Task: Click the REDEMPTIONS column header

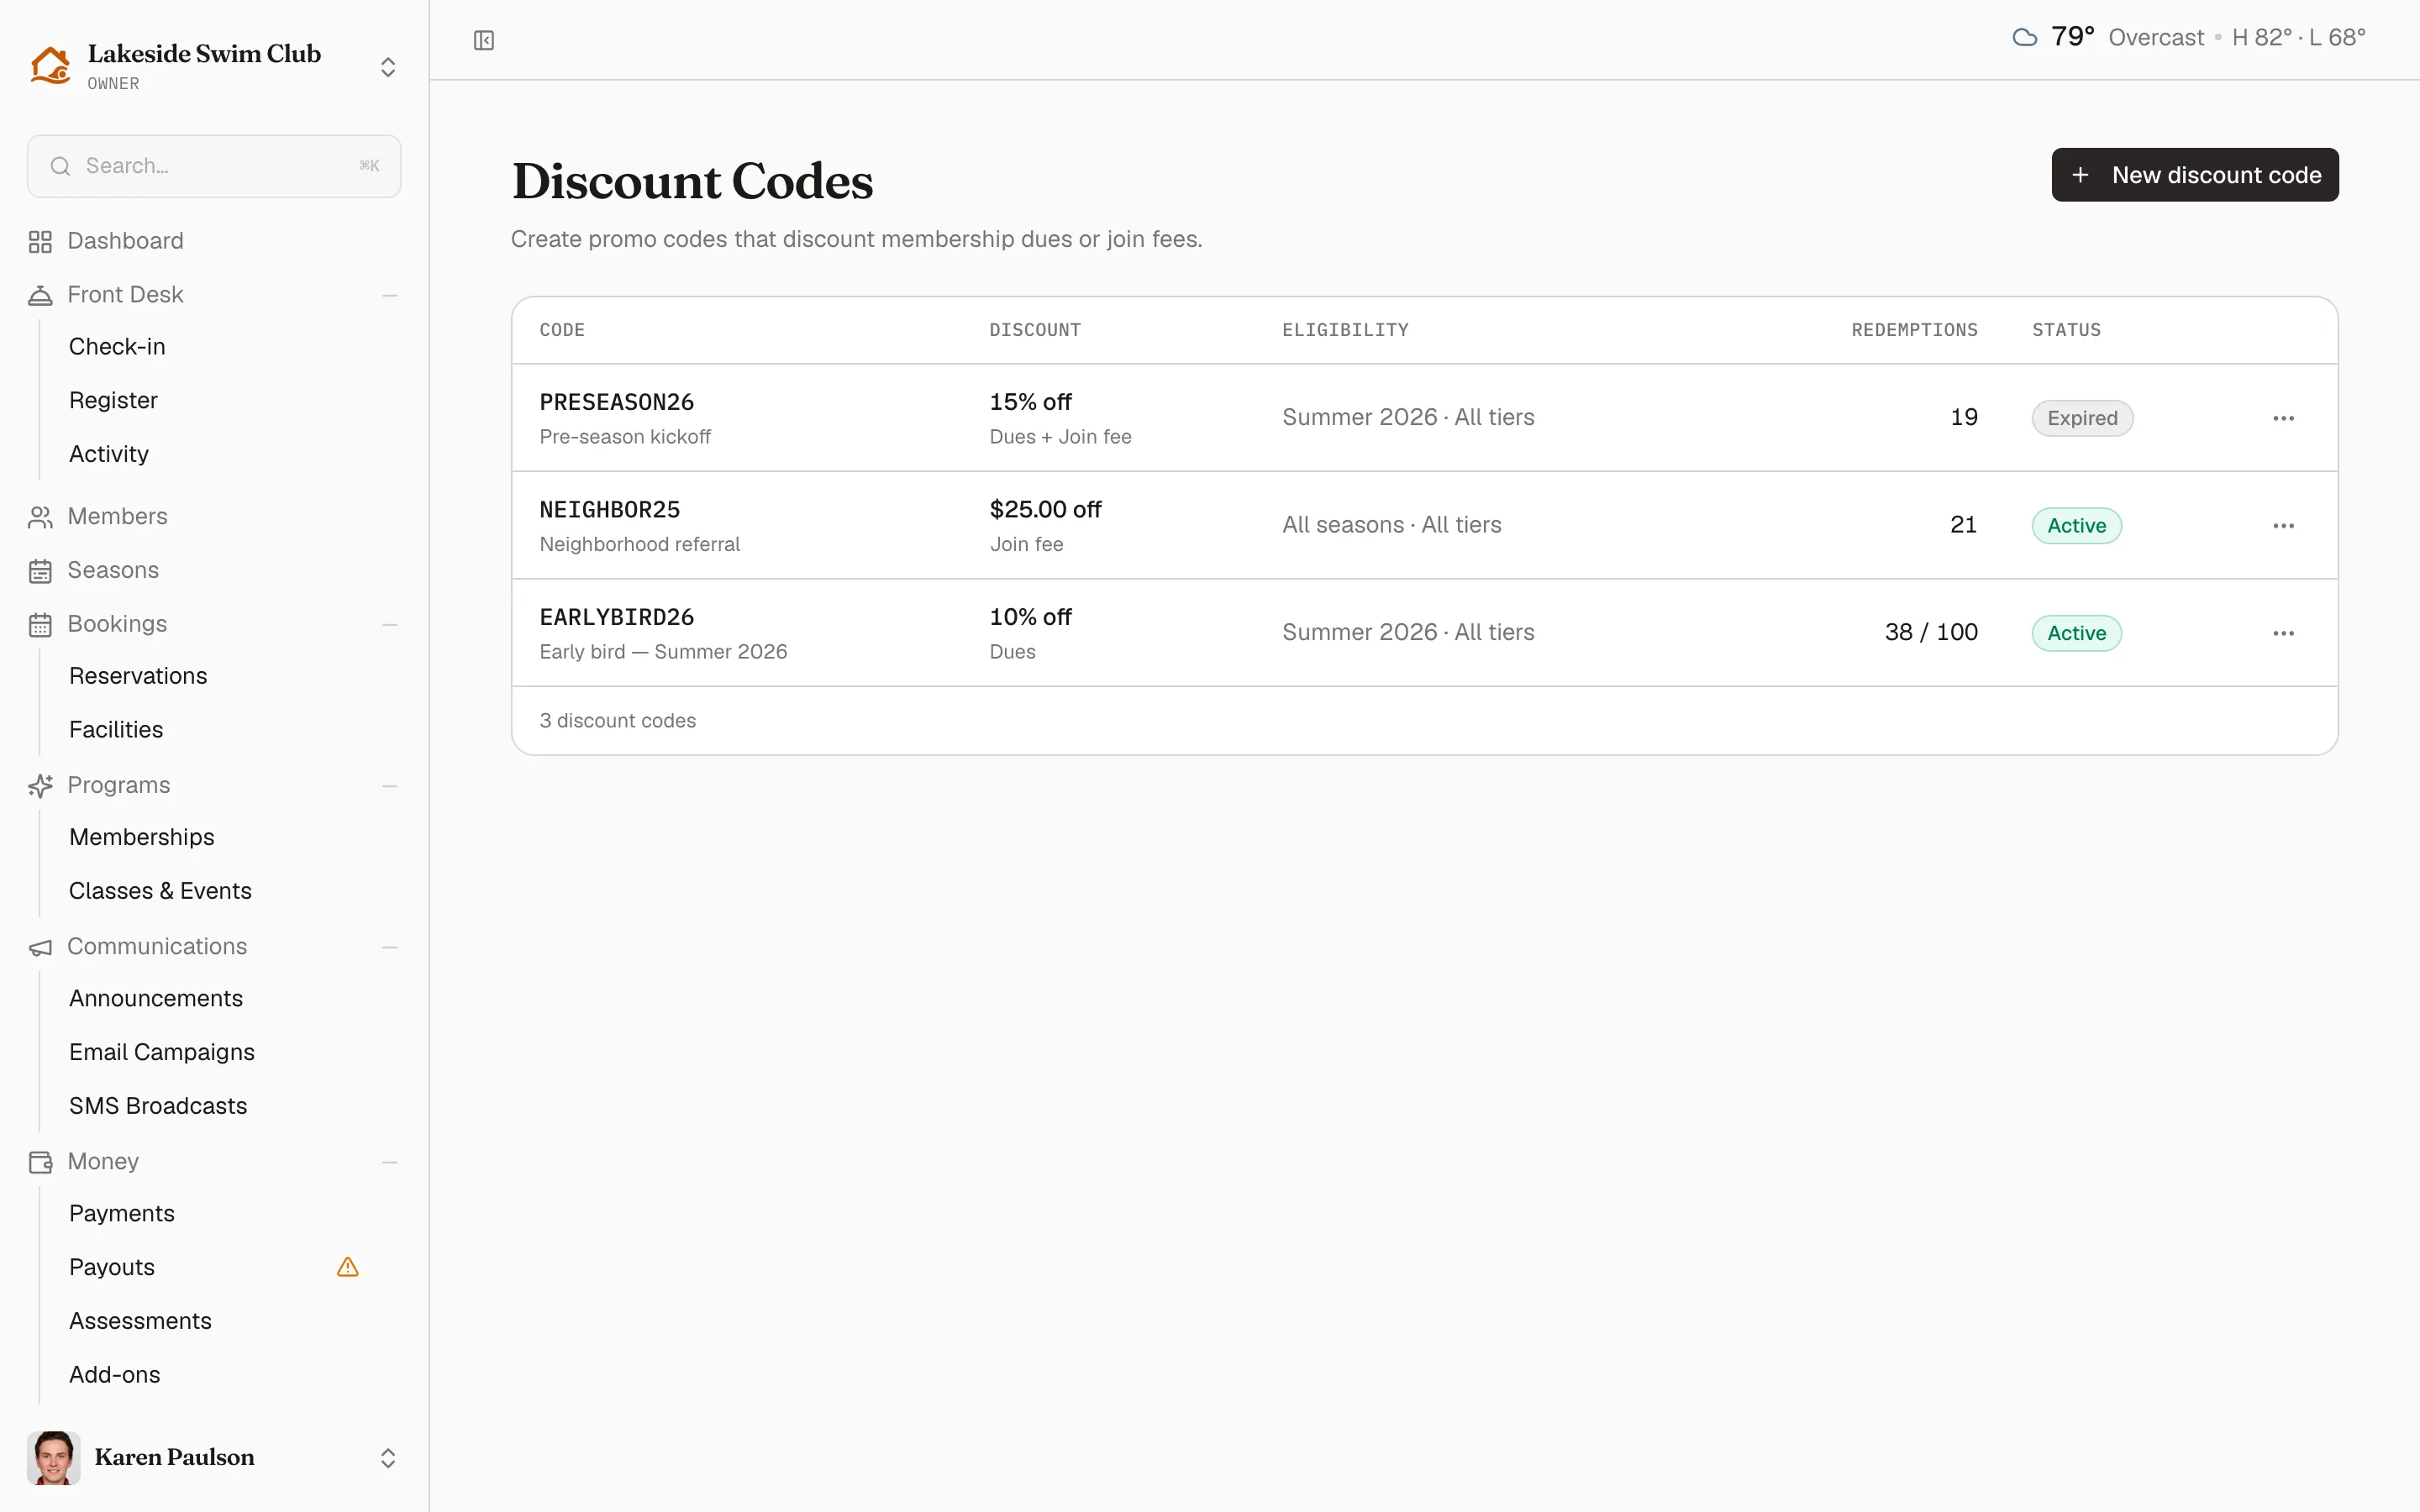Action: click(1914, 330)
